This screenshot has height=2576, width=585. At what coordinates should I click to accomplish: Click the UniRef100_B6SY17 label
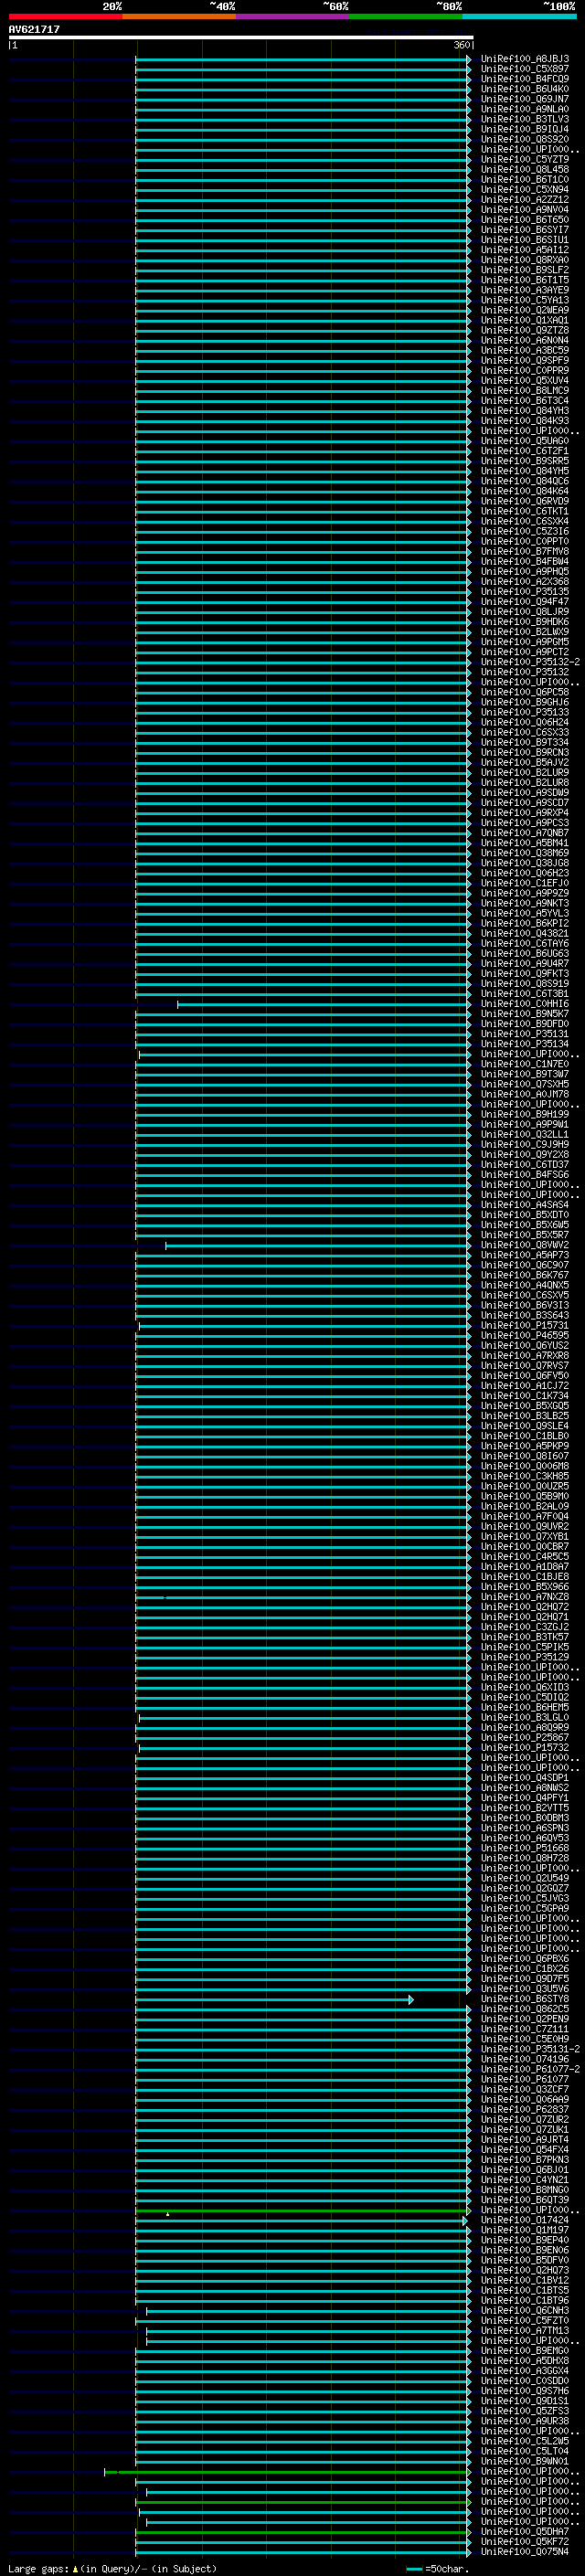[x=525, y=230]
